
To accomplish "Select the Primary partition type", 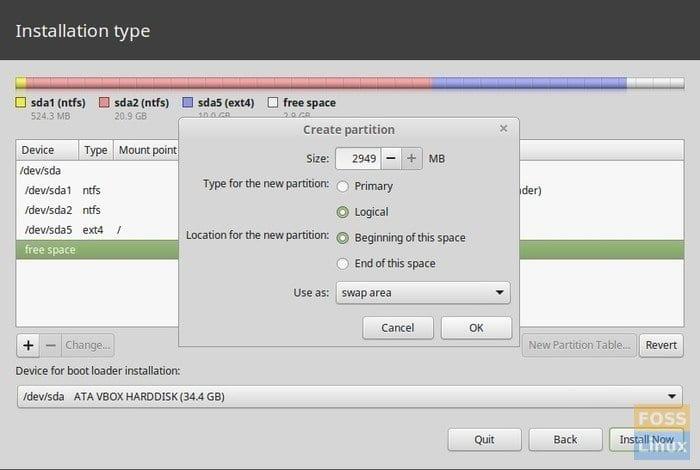I will [343, 186].
